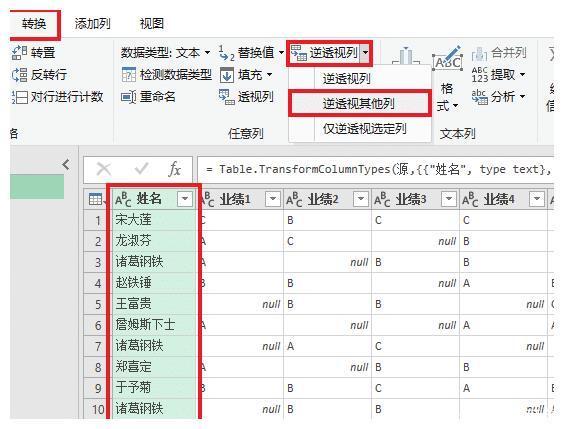564x429 pixels.
Task: Click the 透视列 pivot column icon
Action: [x=227, y=97]
